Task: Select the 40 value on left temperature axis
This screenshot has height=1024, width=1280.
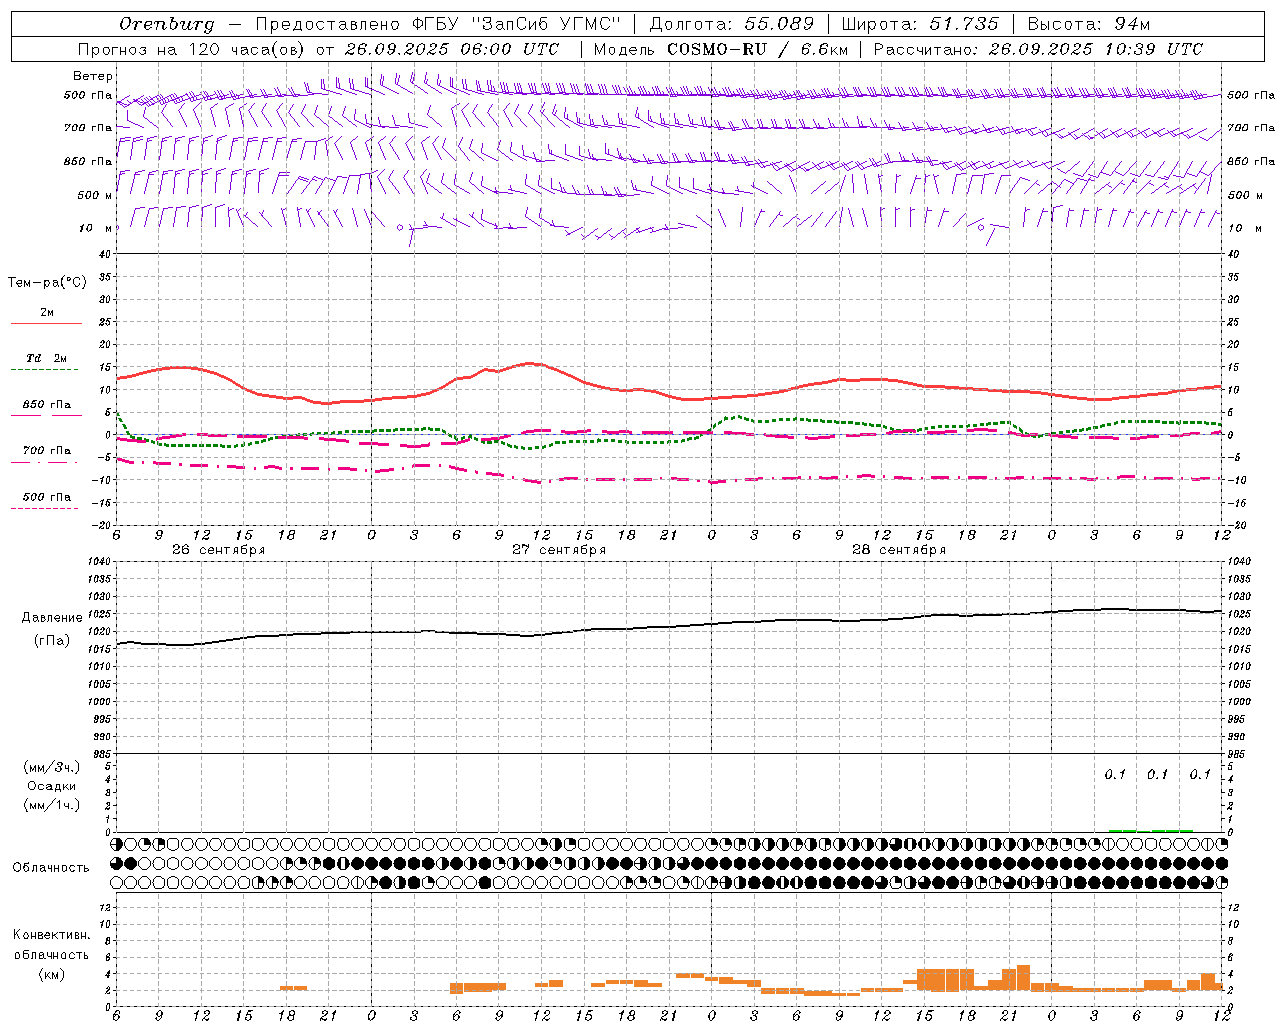Action: [x=104, y=254]
